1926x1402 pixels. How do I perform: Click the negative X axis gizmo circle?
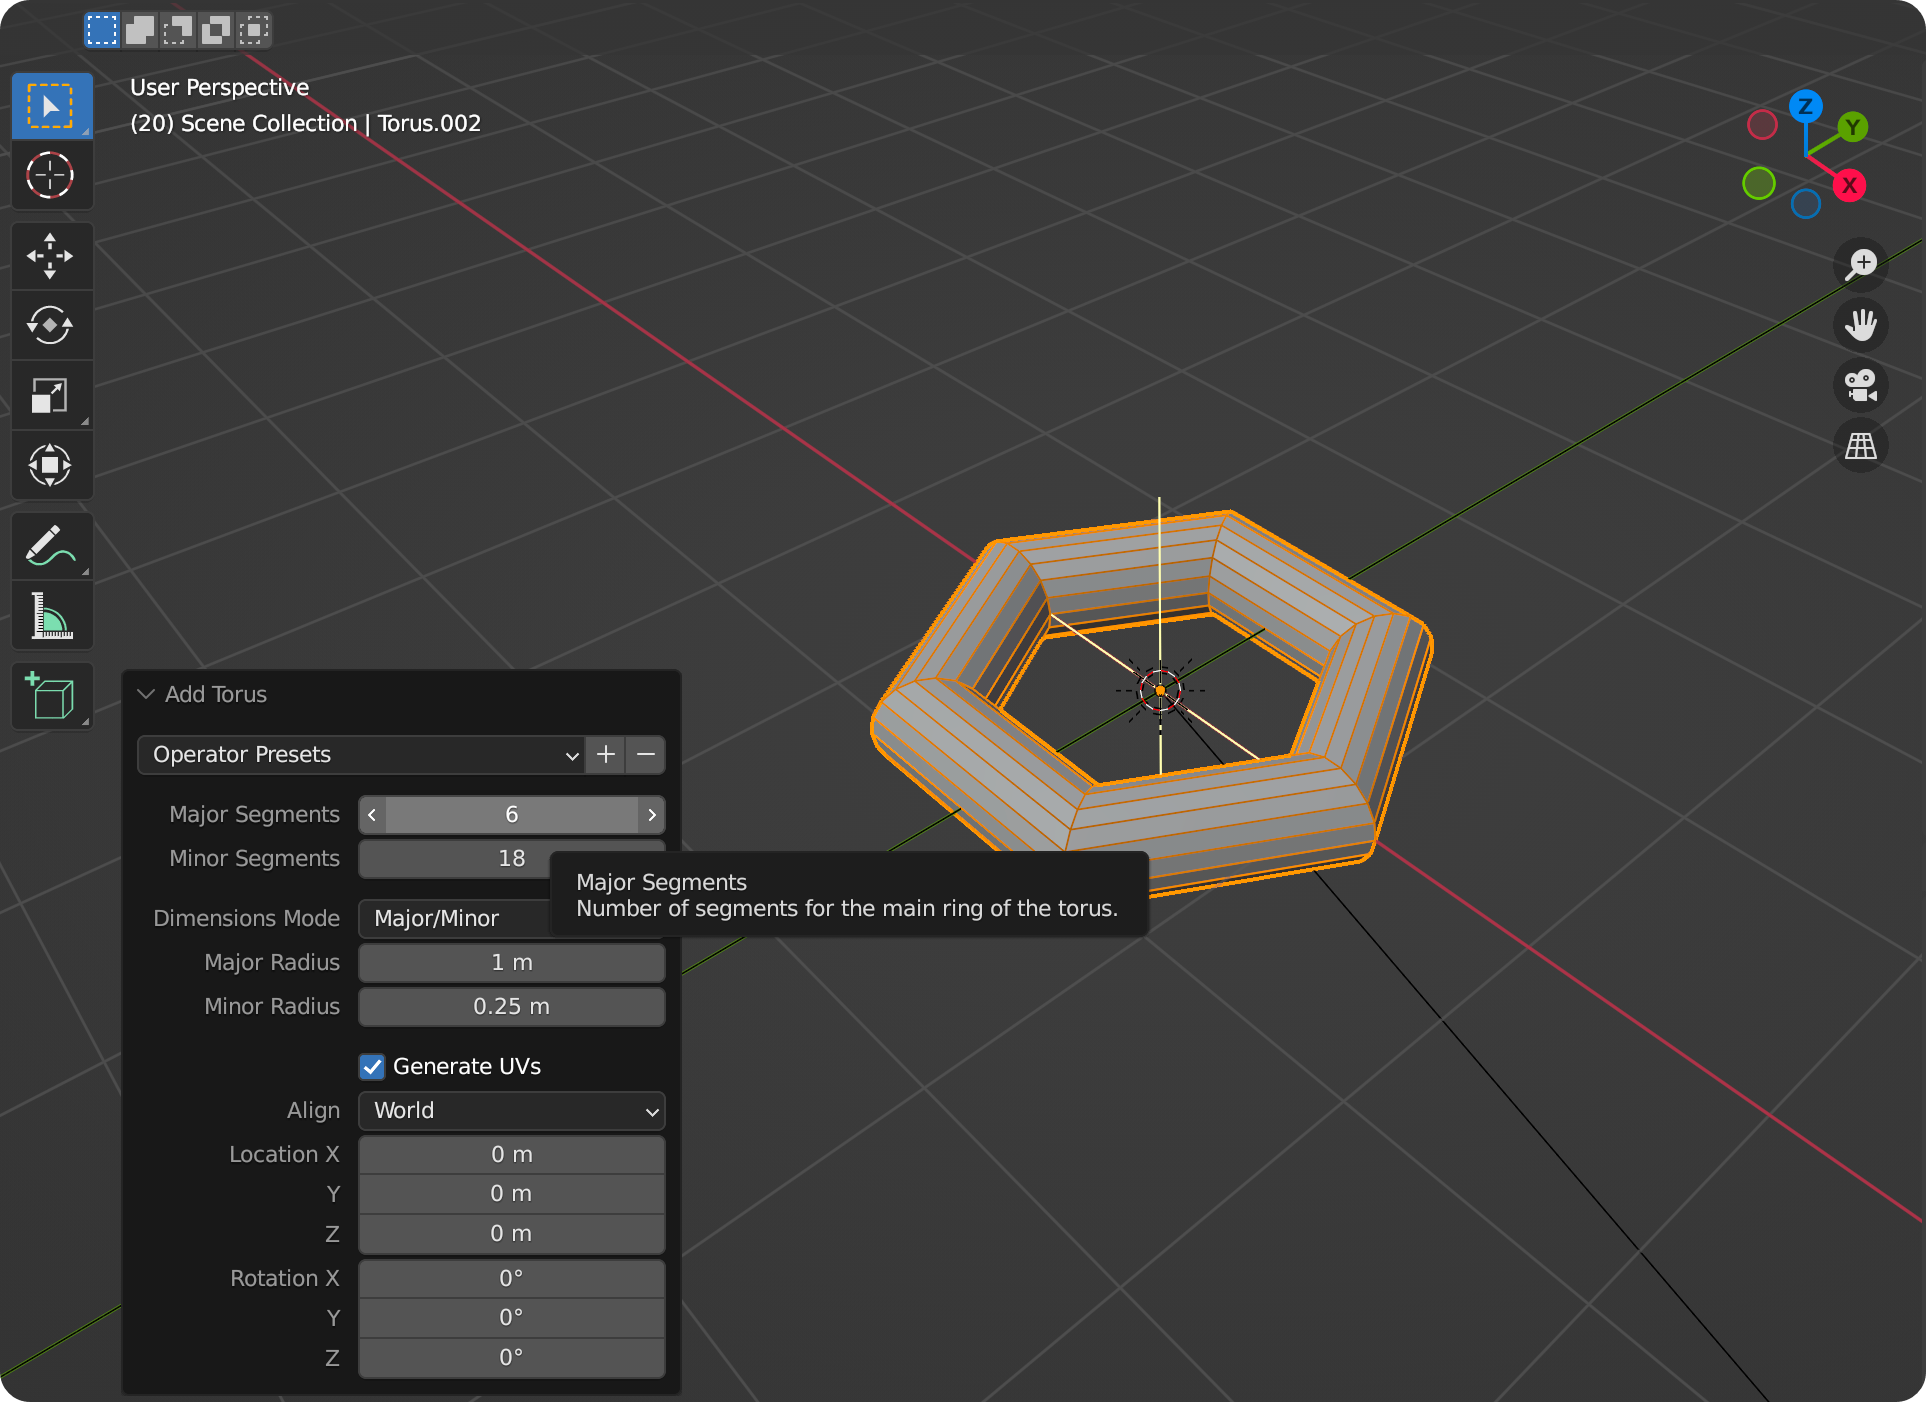coord(1762,125)
